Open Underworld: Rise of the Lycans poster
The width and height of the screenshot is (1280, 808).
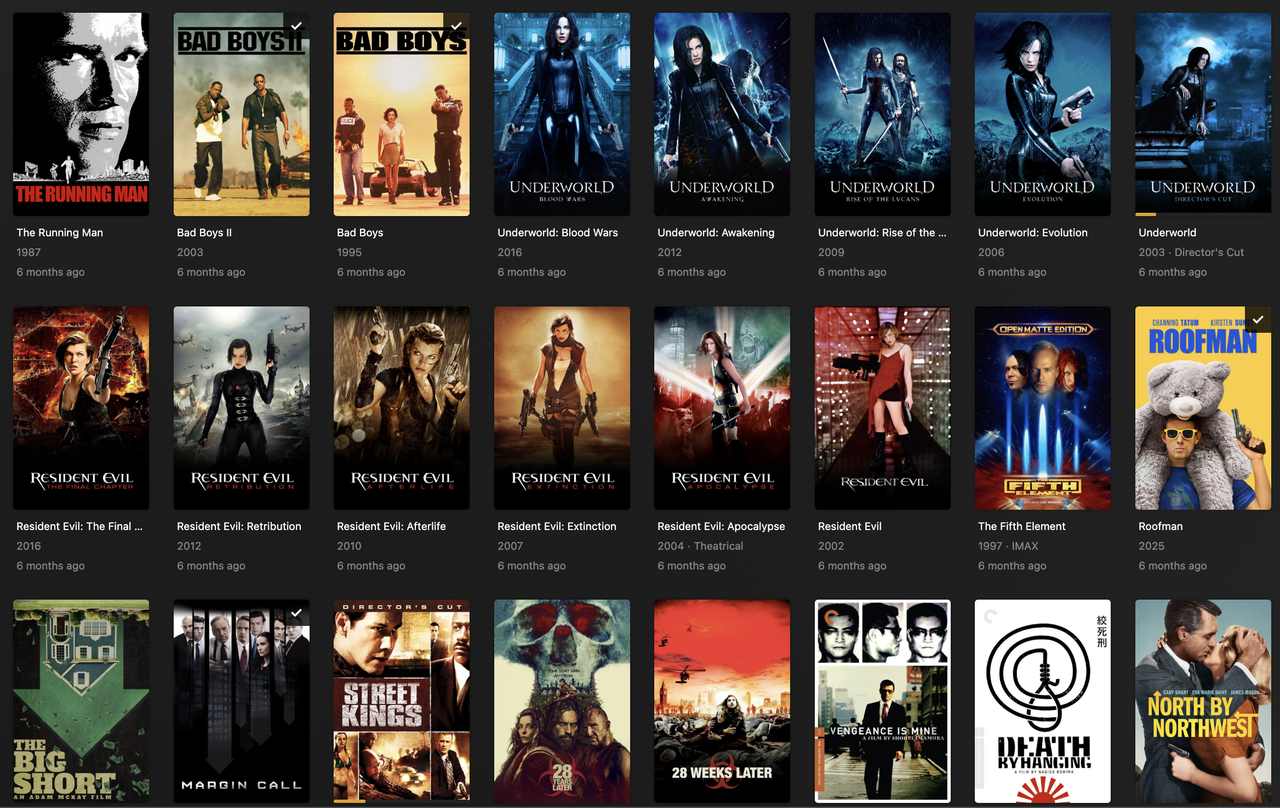pyautogui.click(x=882, y=114)
